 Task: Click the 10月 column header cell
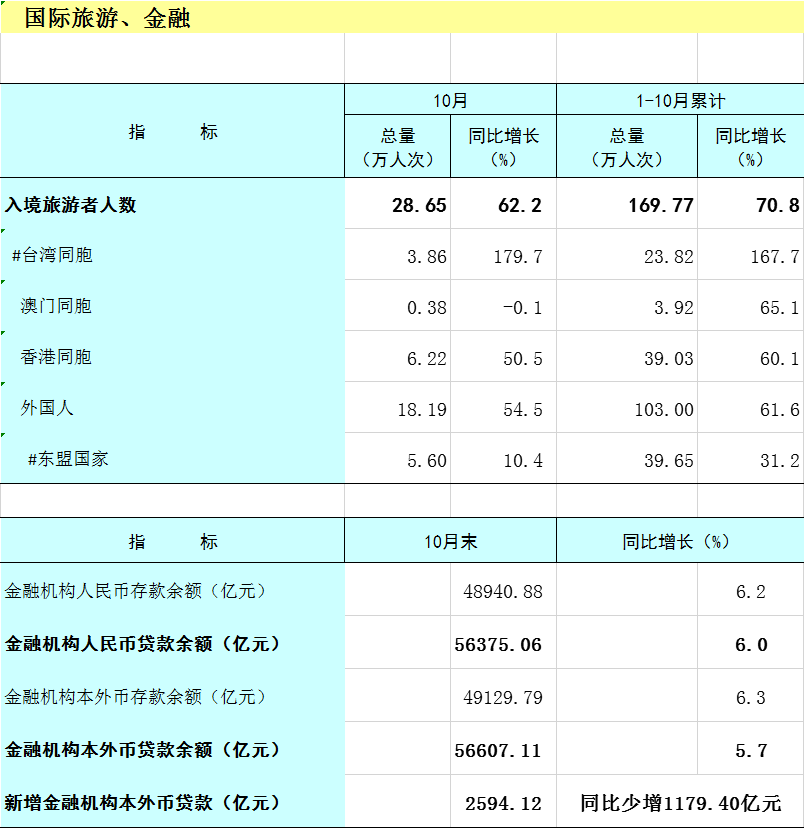click(x=450, y=100)
